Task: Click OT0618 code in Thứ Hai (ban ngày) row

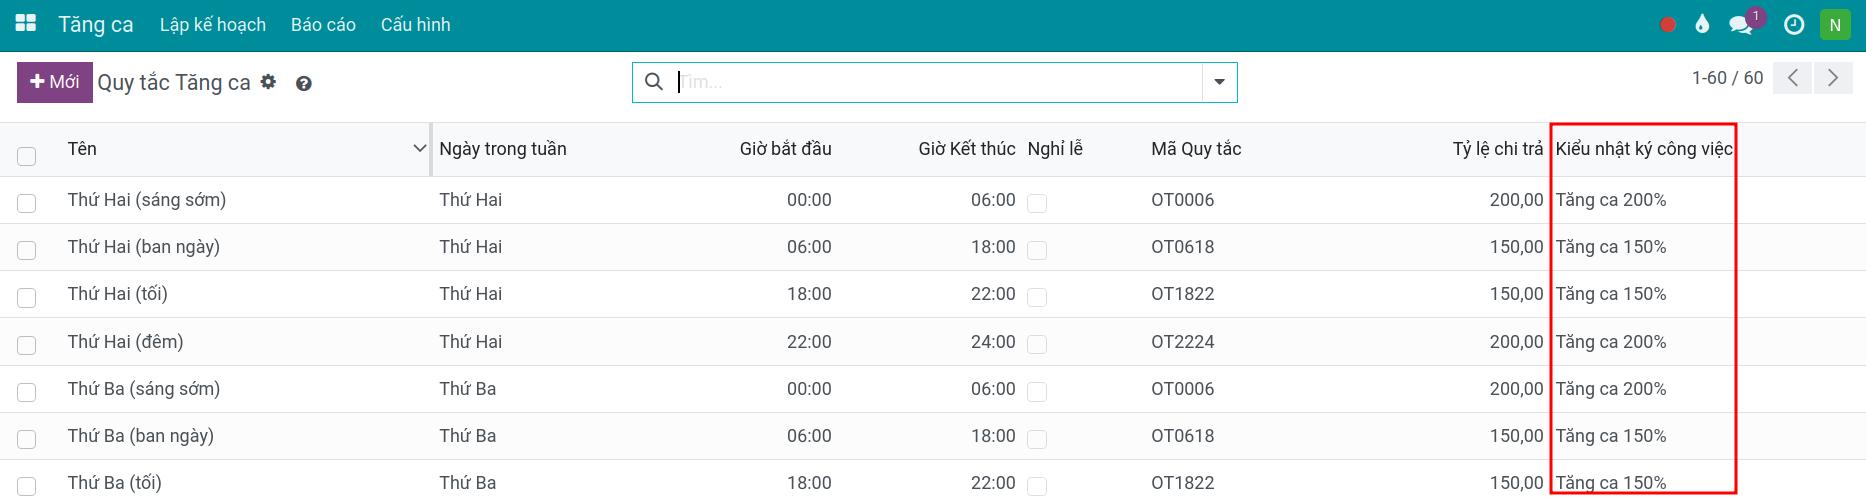Action: [1183, 247]
